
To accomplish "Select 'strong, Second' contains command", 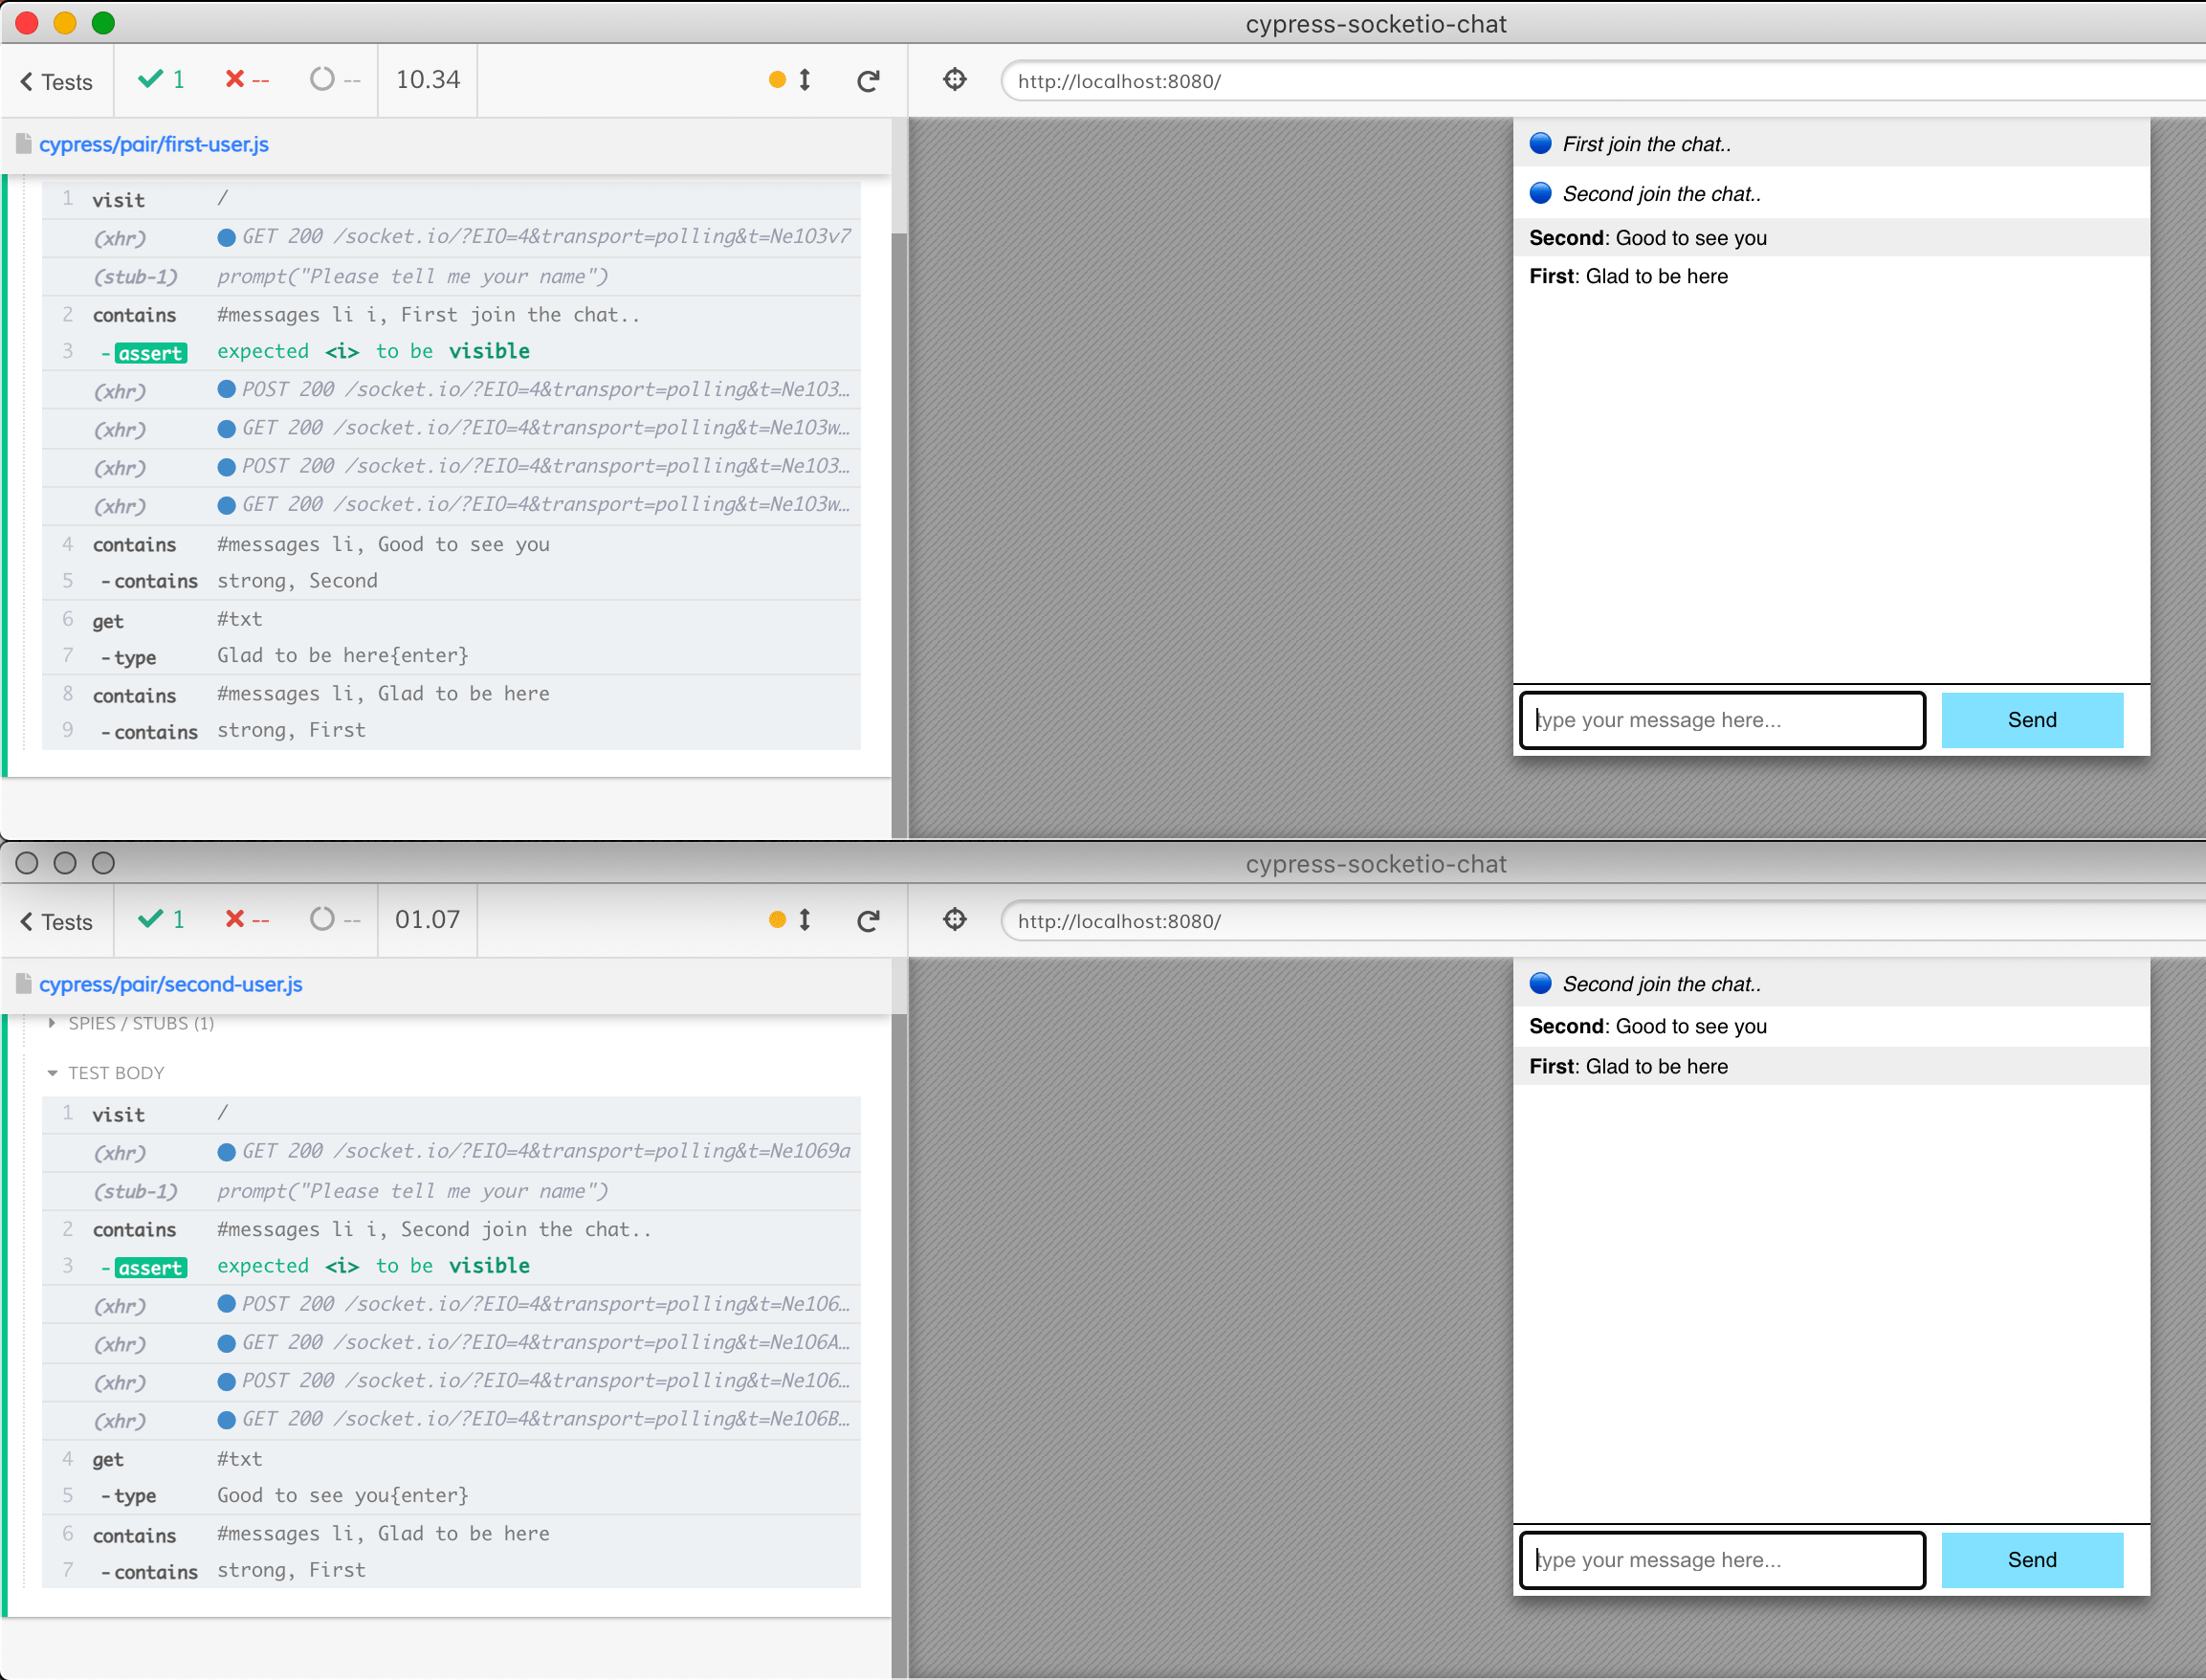I will pyautogui.click(x=451, y=581).
